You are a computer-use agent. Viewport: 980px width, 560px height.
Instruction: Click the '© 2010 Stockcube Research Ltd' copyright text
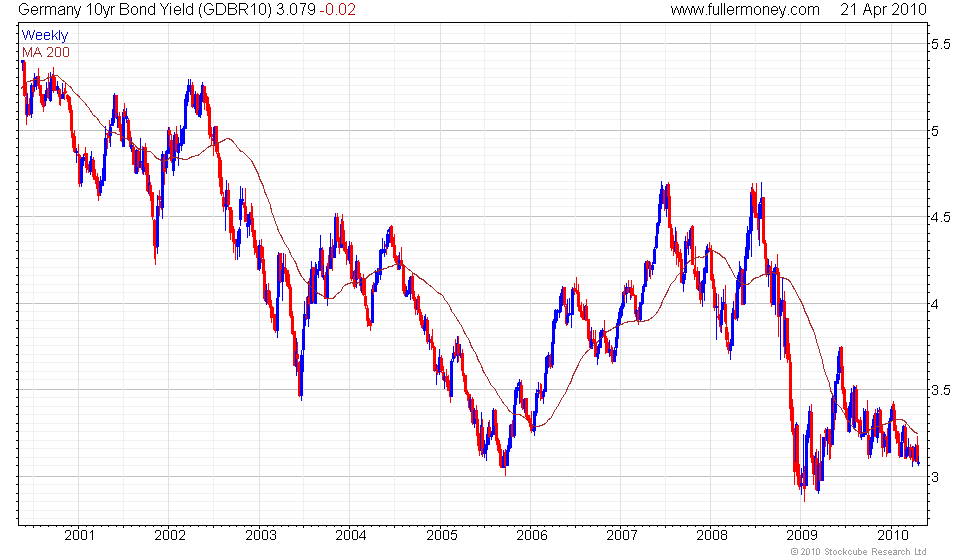point(858,552)
